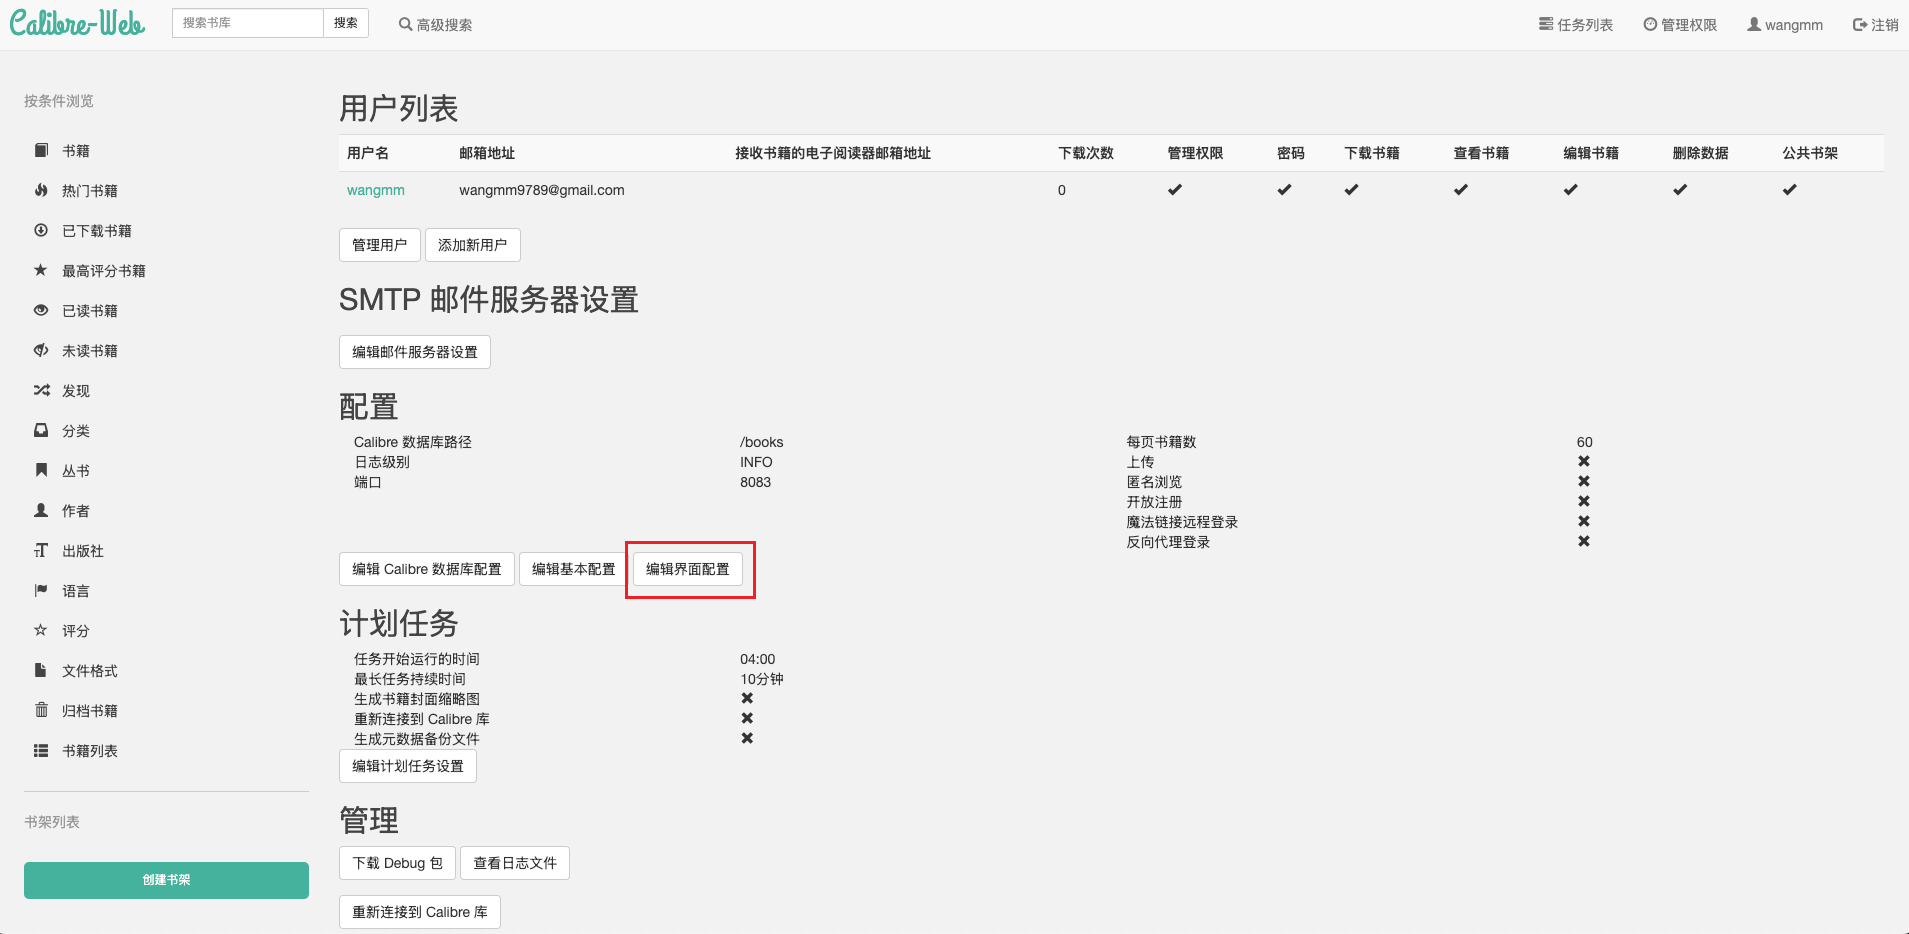
Task: Click the Logout link in header
Action: (1875, 25)
